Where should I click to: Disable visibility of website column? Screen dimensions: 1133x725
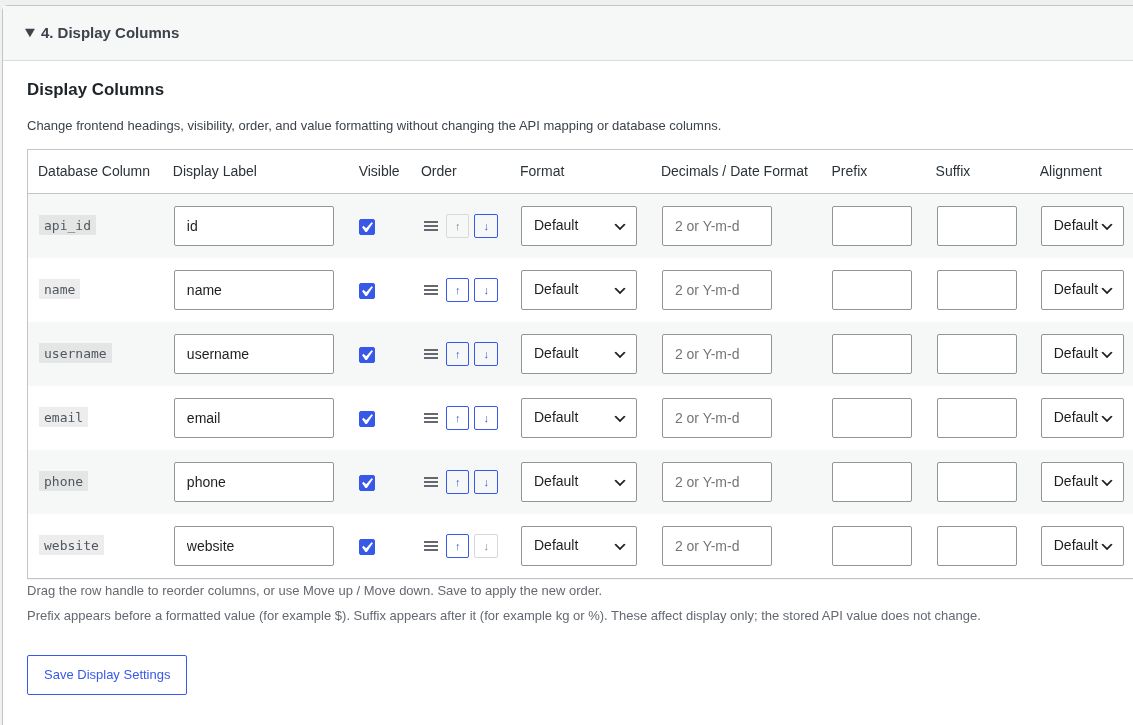tap(367, 546)
